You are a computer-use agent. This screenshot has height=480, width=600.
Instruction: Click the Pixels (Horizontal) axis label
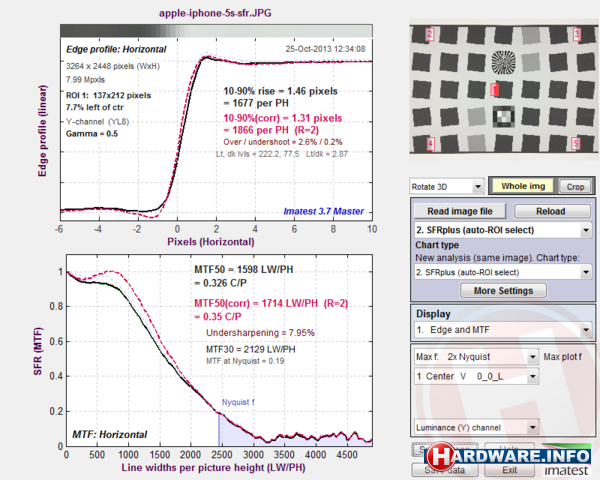[210, 242]
